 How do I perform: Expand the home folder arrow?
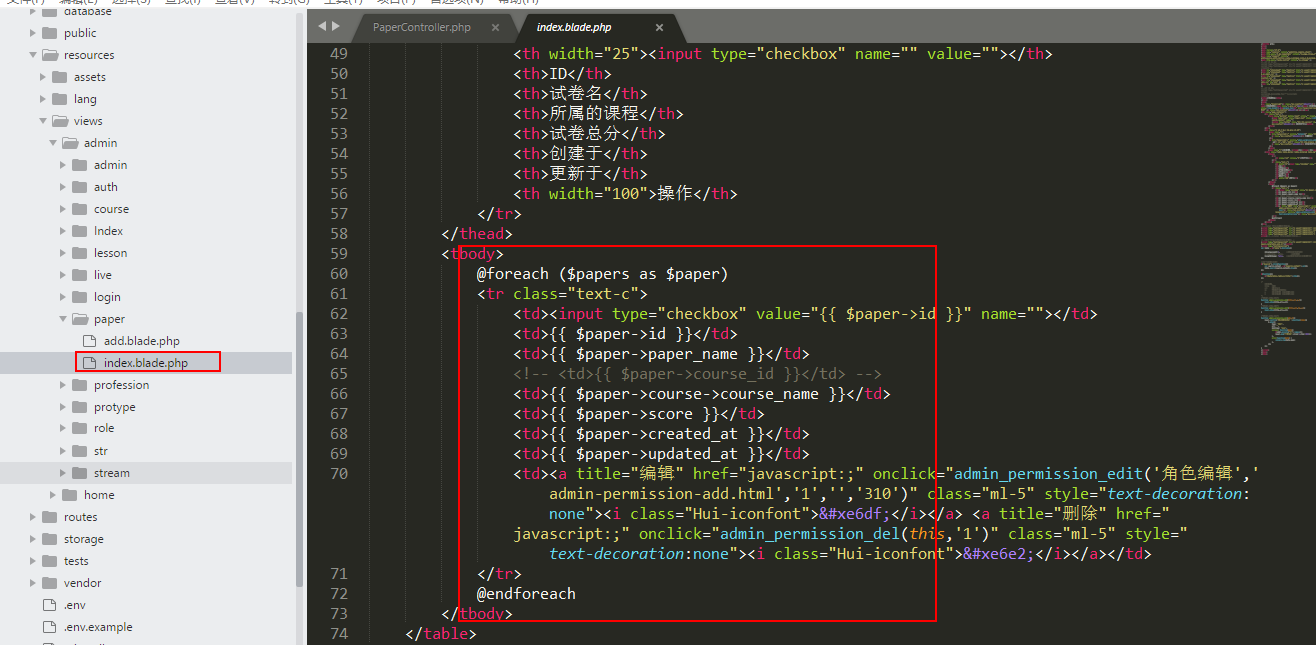click(x=53, y=495)
